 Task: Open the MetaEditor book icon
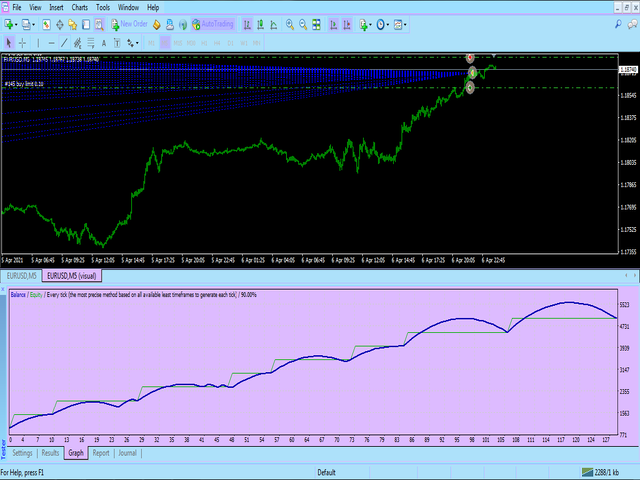(157, 24)
